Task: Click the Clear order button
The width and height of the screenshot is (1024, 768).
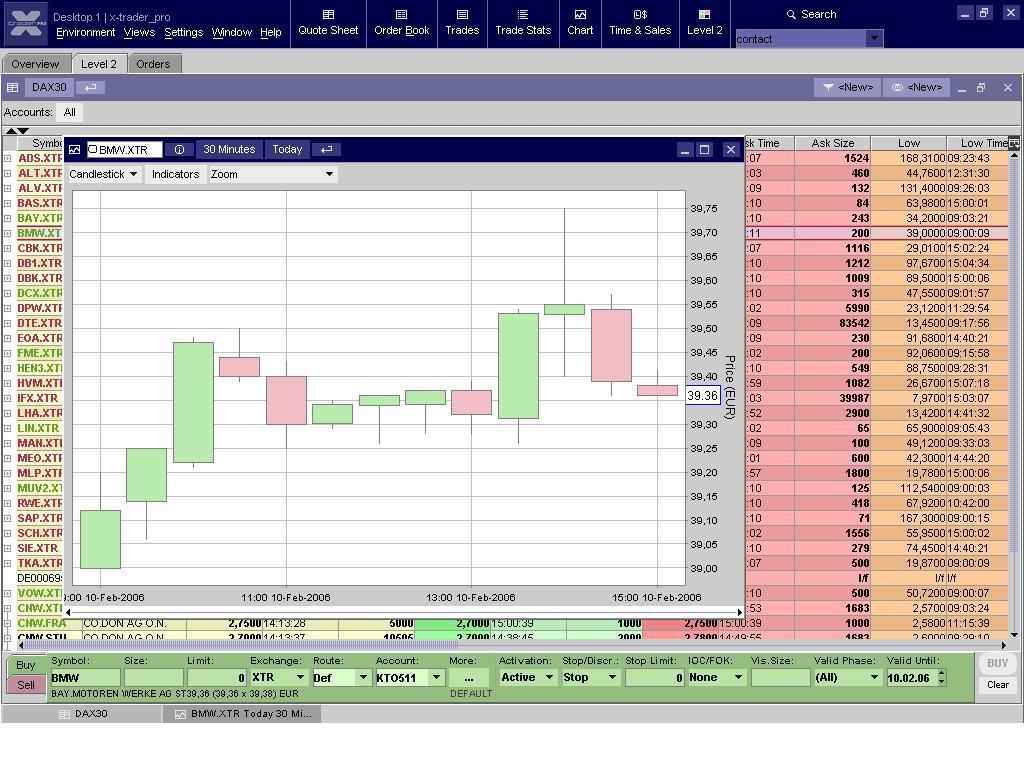Action: (997, 685)
